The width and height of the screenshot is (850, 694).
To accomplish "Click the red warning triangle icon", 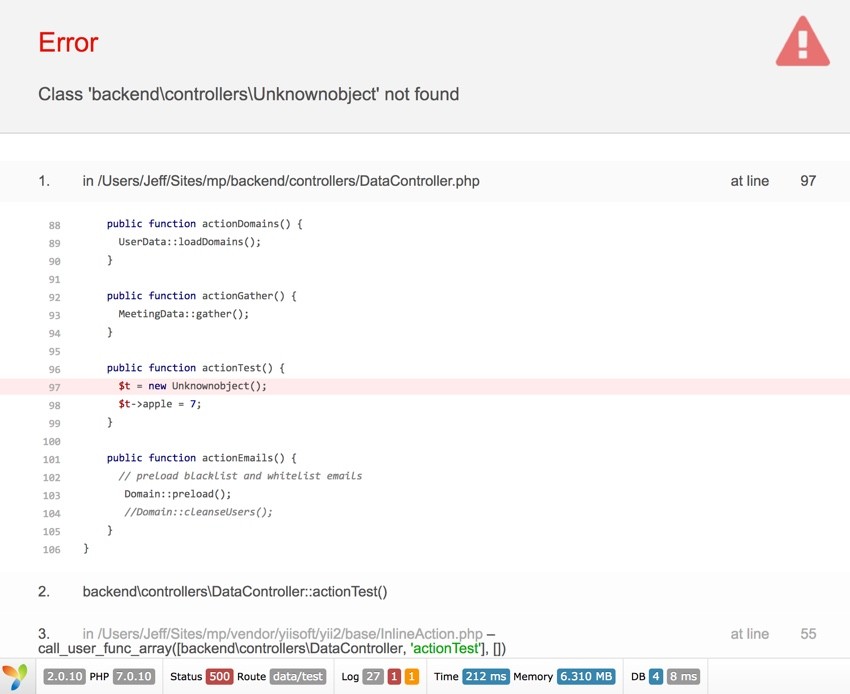I will click(802, 42).
